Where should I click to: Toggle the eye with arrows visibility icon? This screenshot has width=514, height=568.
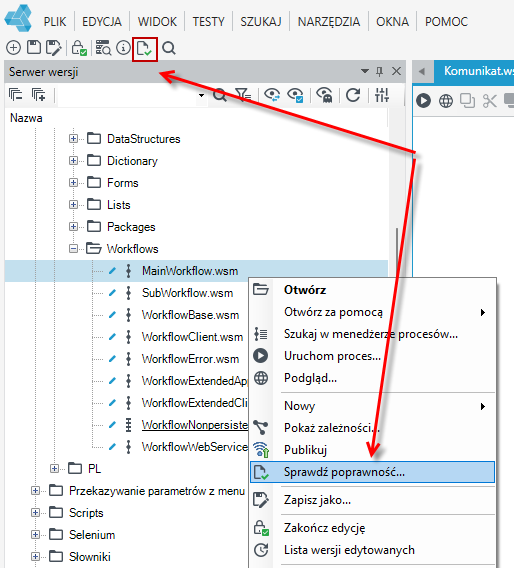point(272,95)
